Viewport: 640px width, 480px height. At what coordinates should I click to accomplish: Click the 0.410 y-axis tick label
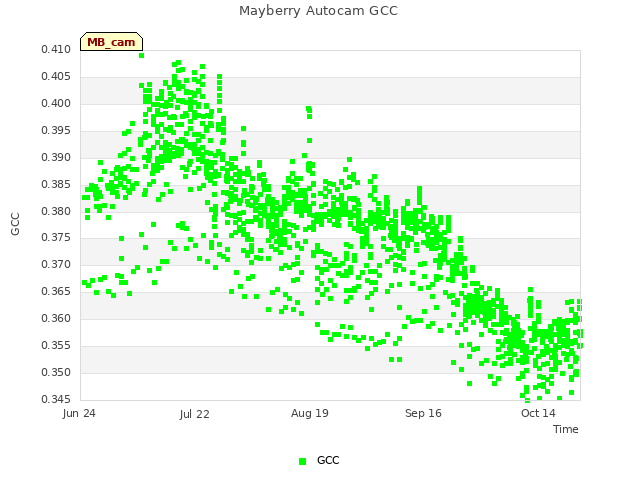point(56,49)
